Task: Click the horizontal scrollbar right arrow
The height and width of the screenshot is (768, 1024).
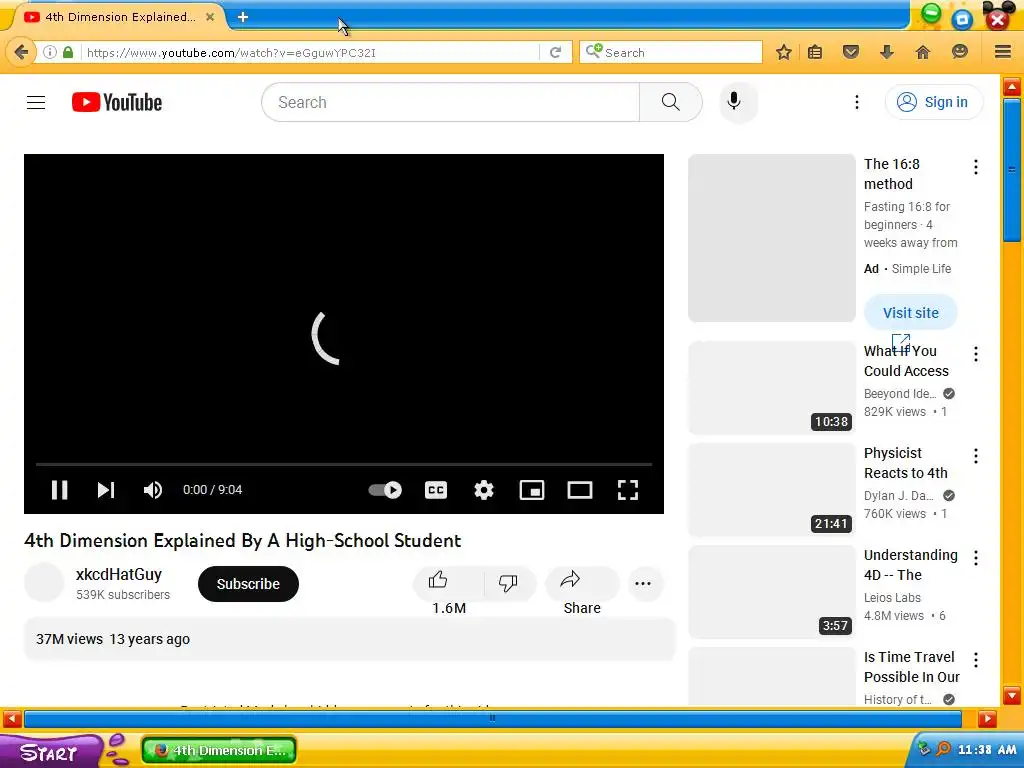Action: pos(987,720)
